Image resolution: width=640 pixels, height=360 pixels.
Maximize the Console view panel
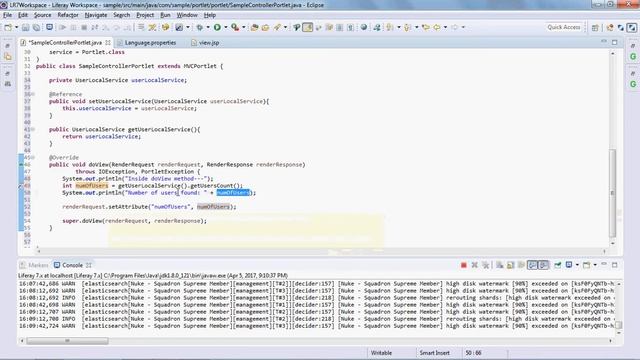pyautogui.click(x=614, y=265)
